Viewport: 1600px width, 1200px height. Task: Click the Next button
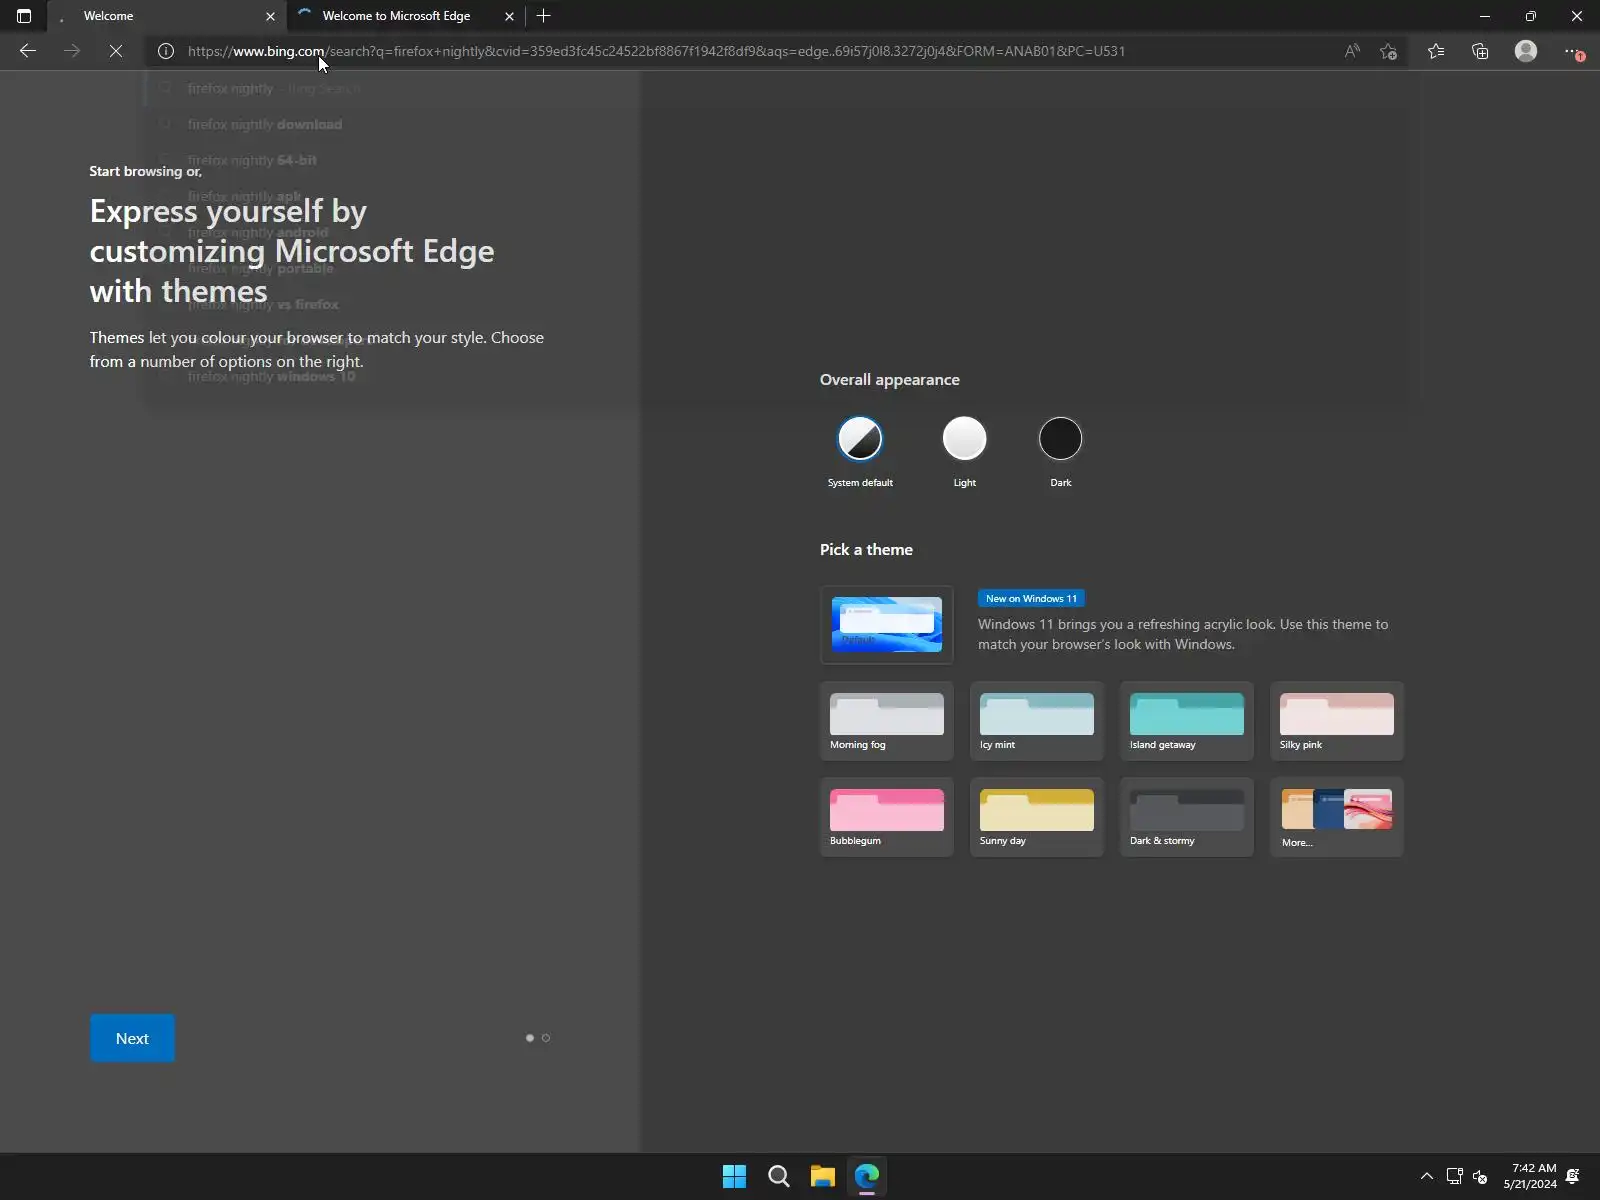coord(132,1038)
